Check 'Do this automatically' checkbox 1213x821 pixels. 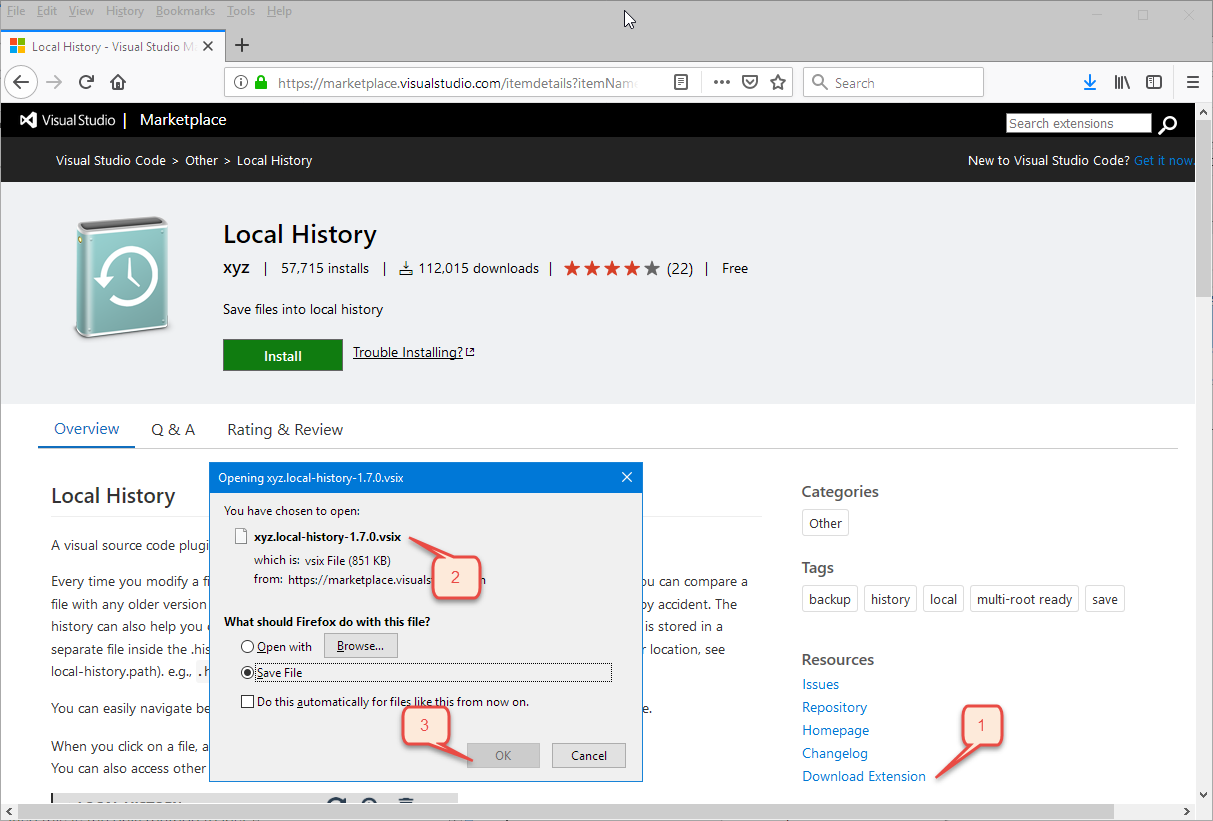(x=247, y=702)
